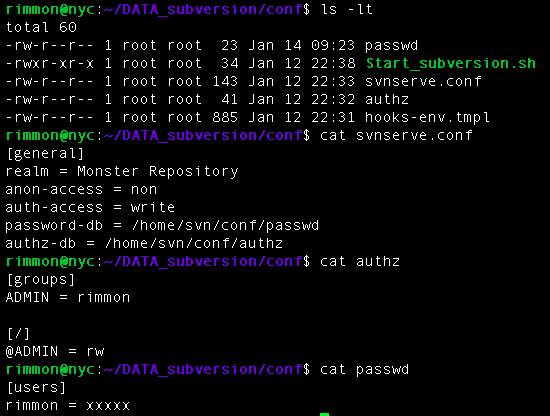
Task: Click the 'cat passwd' command text
Action: [x=364, y=369]
